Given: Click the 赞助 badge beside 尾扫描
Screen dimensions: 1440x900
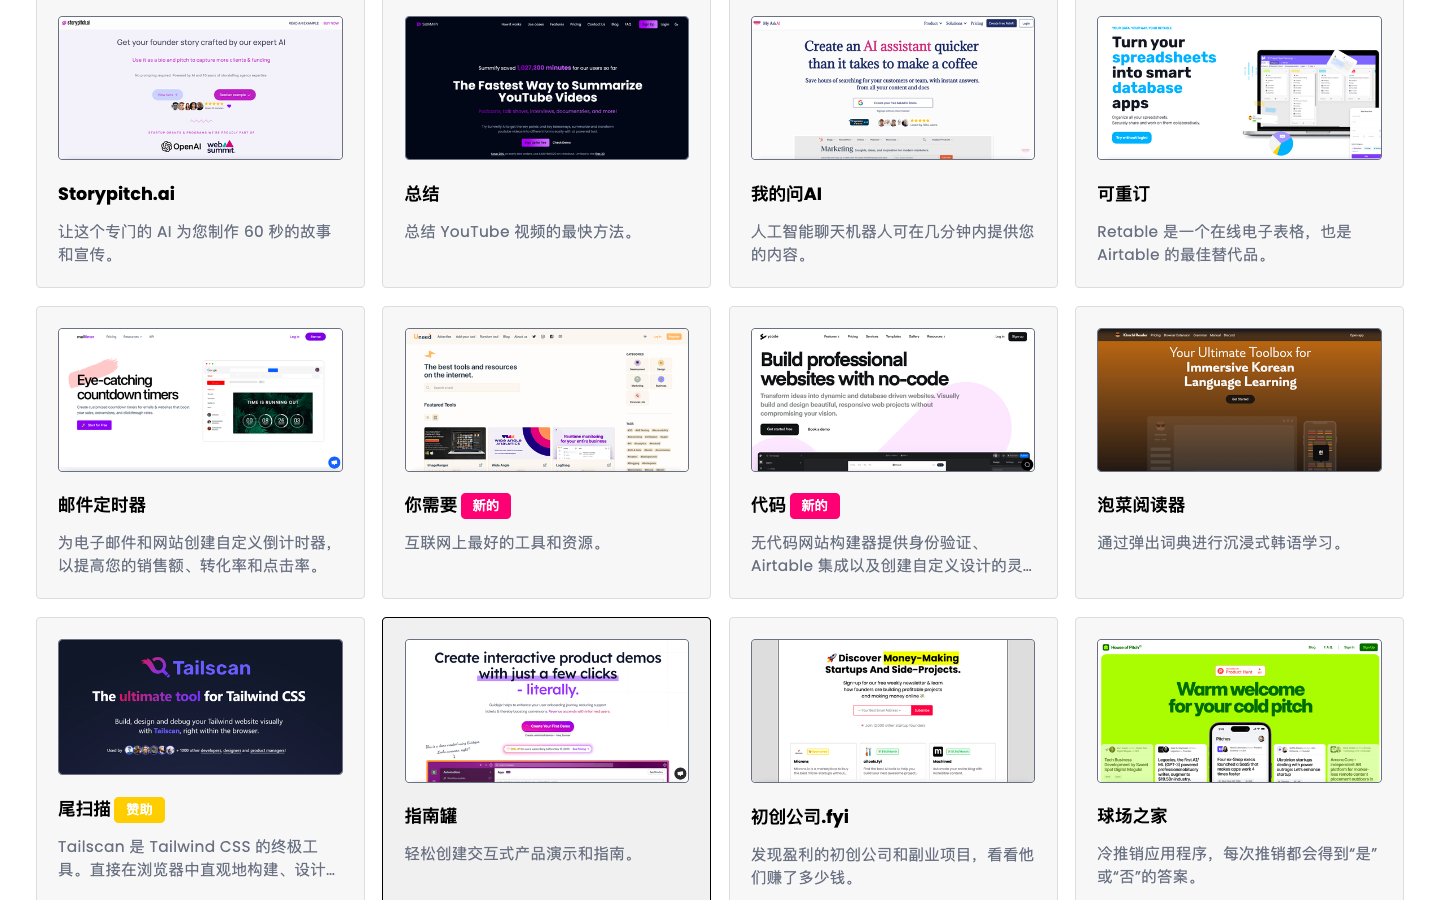Looking at the screenshot, I should click(140, 810).
